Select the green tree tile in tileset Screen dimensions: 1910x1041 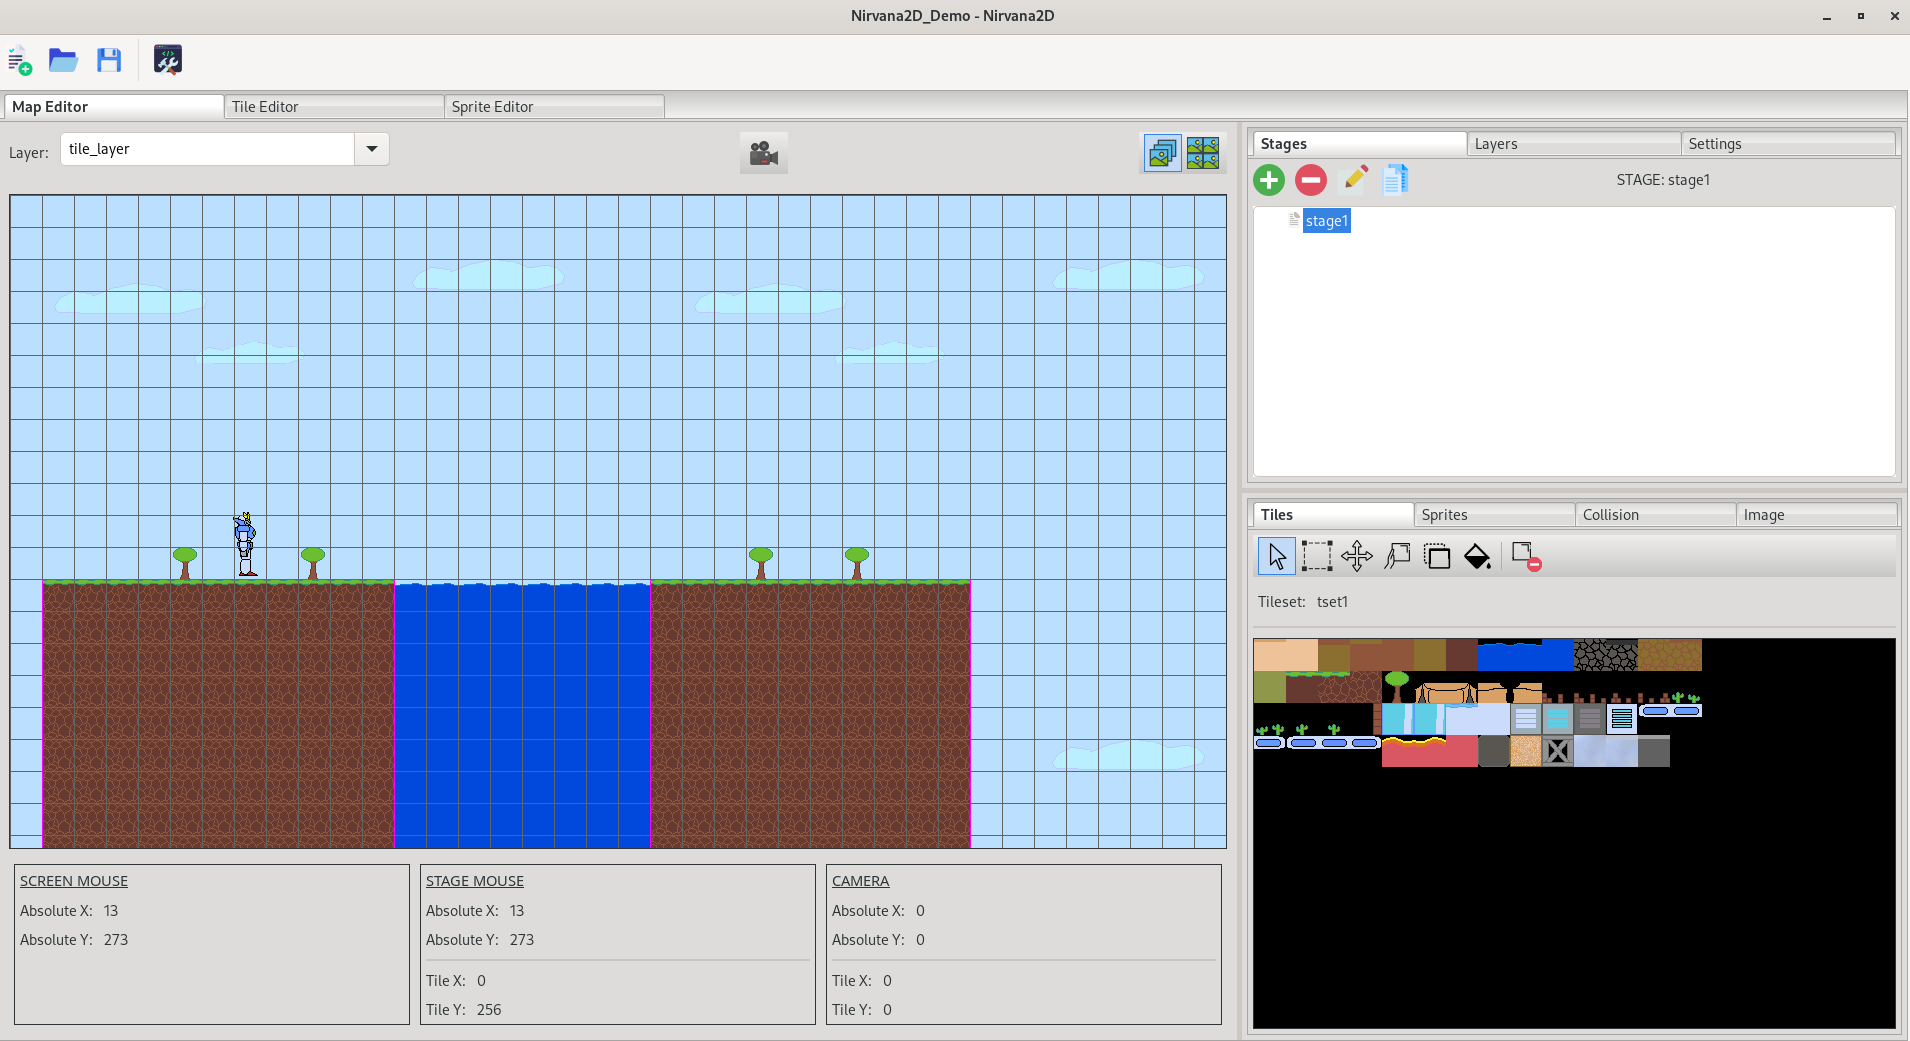tap(1397, 687)
